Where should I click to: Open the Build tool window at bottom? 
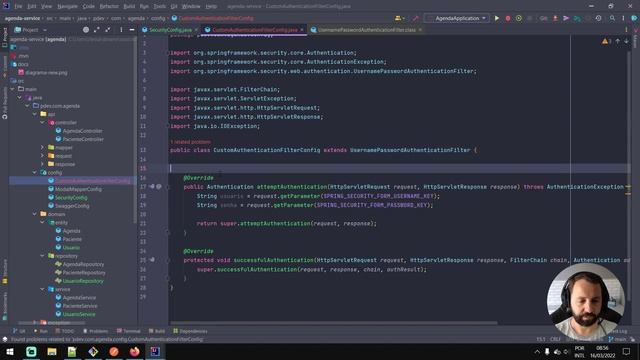pos(157,331)
